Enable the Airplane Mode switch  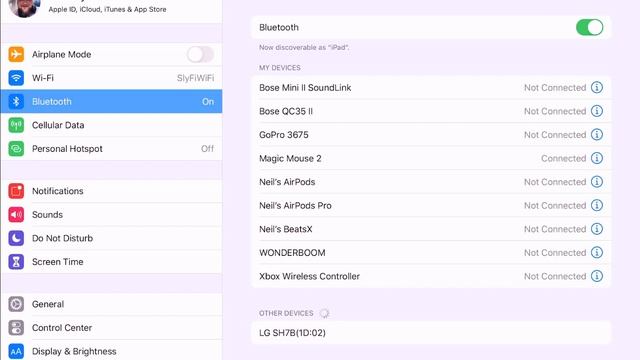tap(200, 54)
